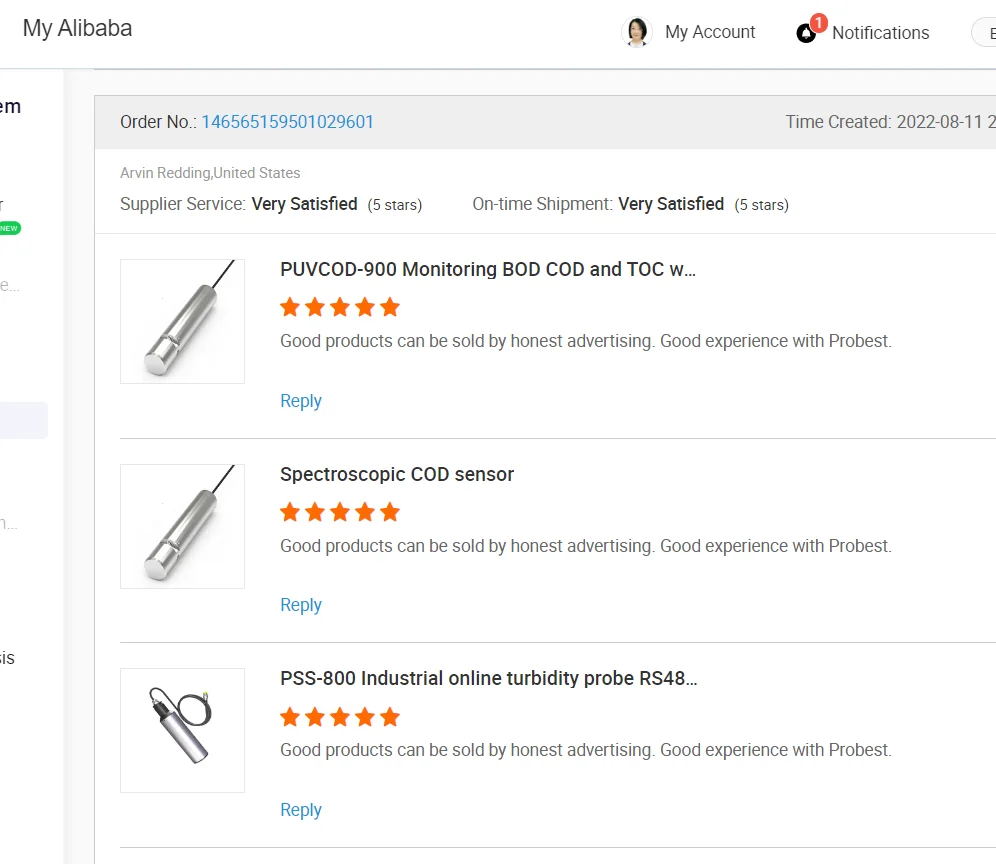Viewport: 996px width, 864px height.
Task: Click the green NEW badge in the sidebar
Action: pos(9,228)
